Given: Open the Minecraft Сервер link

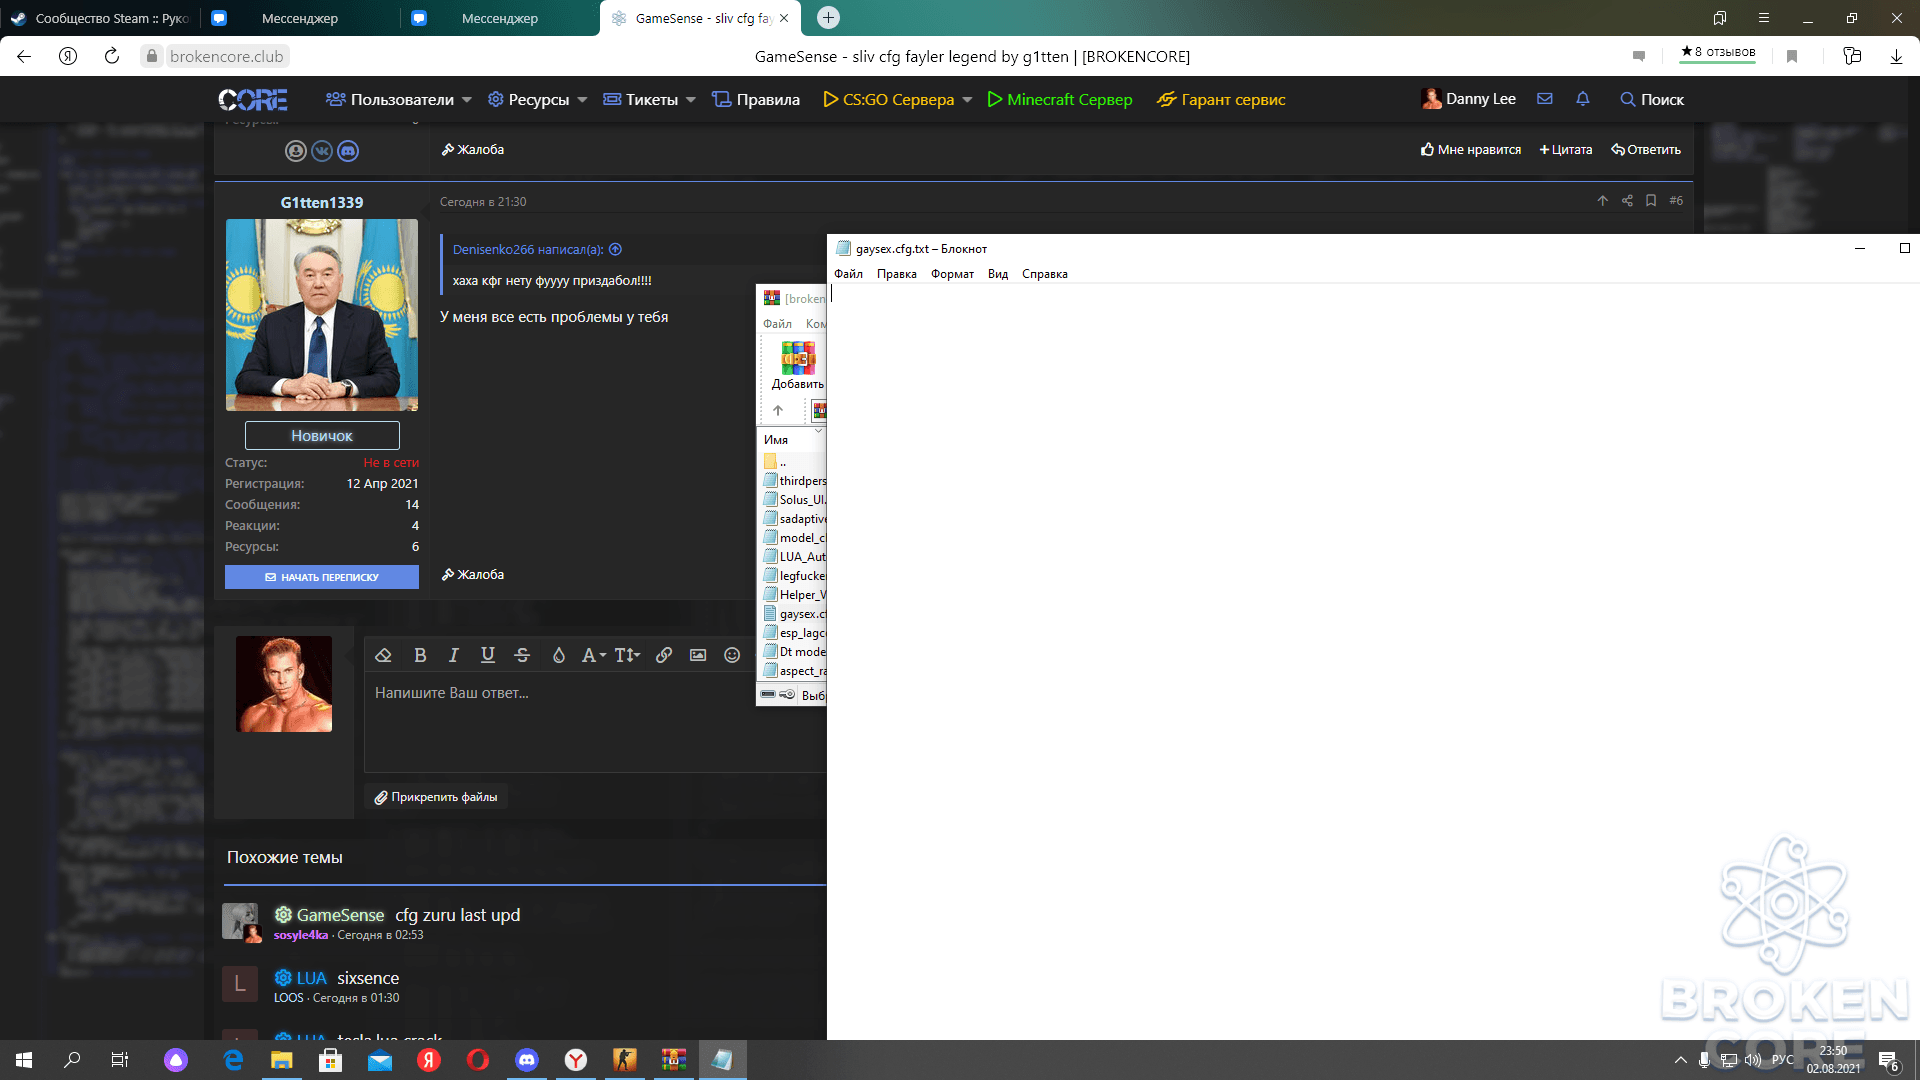Looking at the screenshot, I should tap(1060, 99).
